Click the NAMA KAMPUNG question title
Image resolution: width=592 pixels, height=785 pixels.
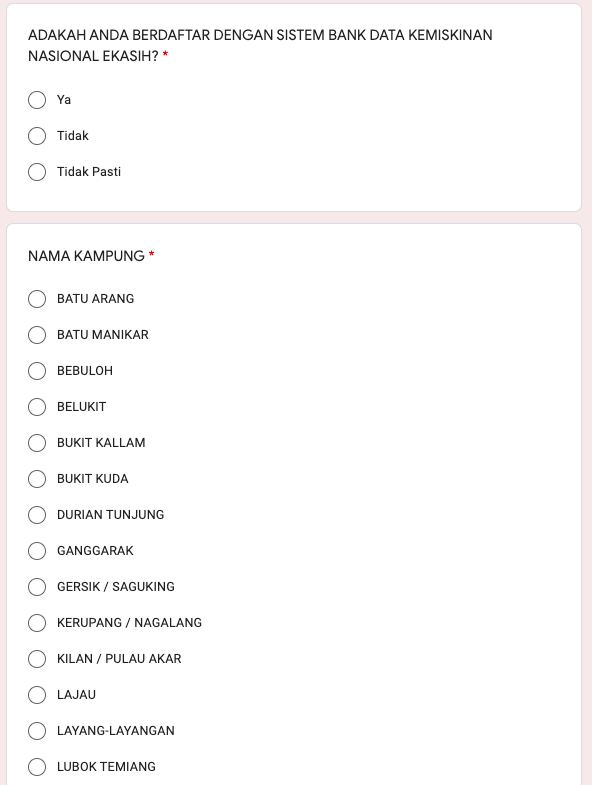[86, 256]
